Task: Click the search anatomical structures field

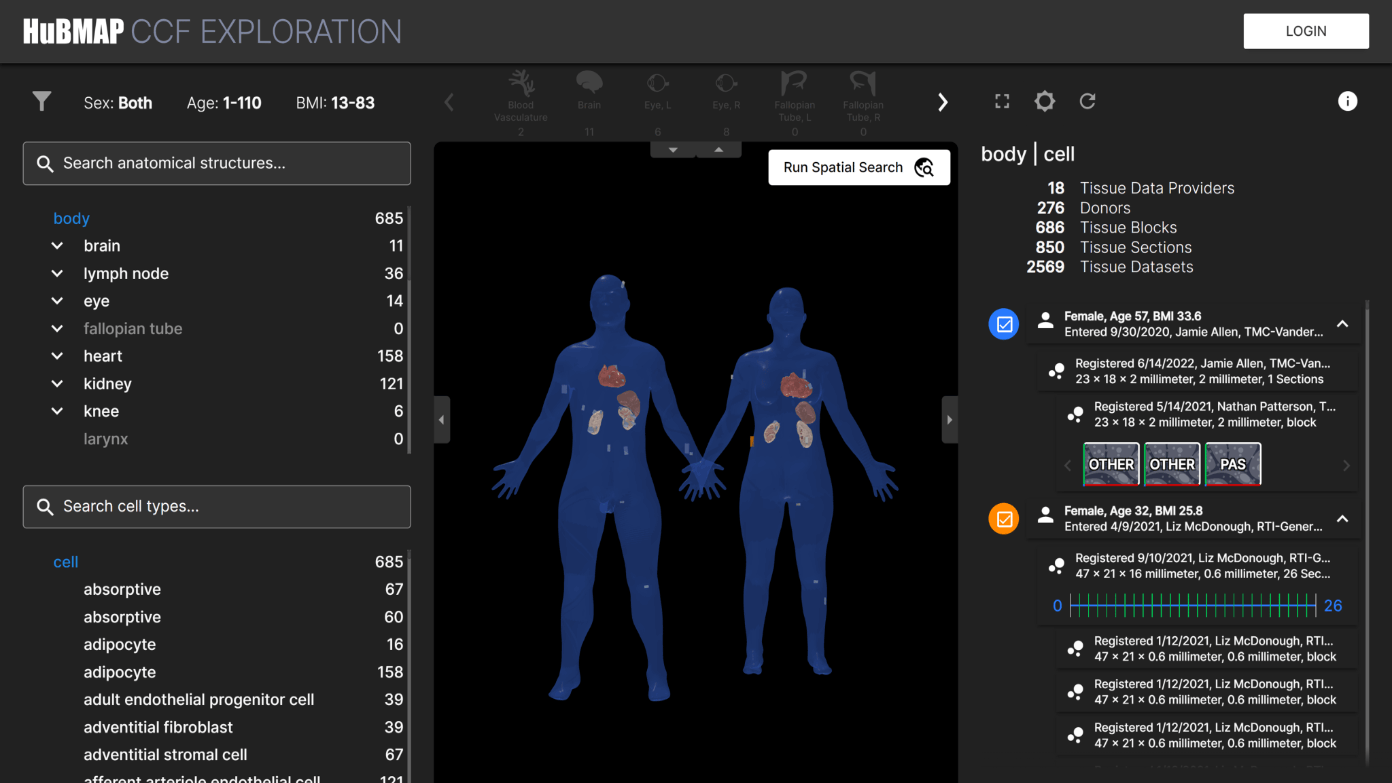Action: click(216, 163)
